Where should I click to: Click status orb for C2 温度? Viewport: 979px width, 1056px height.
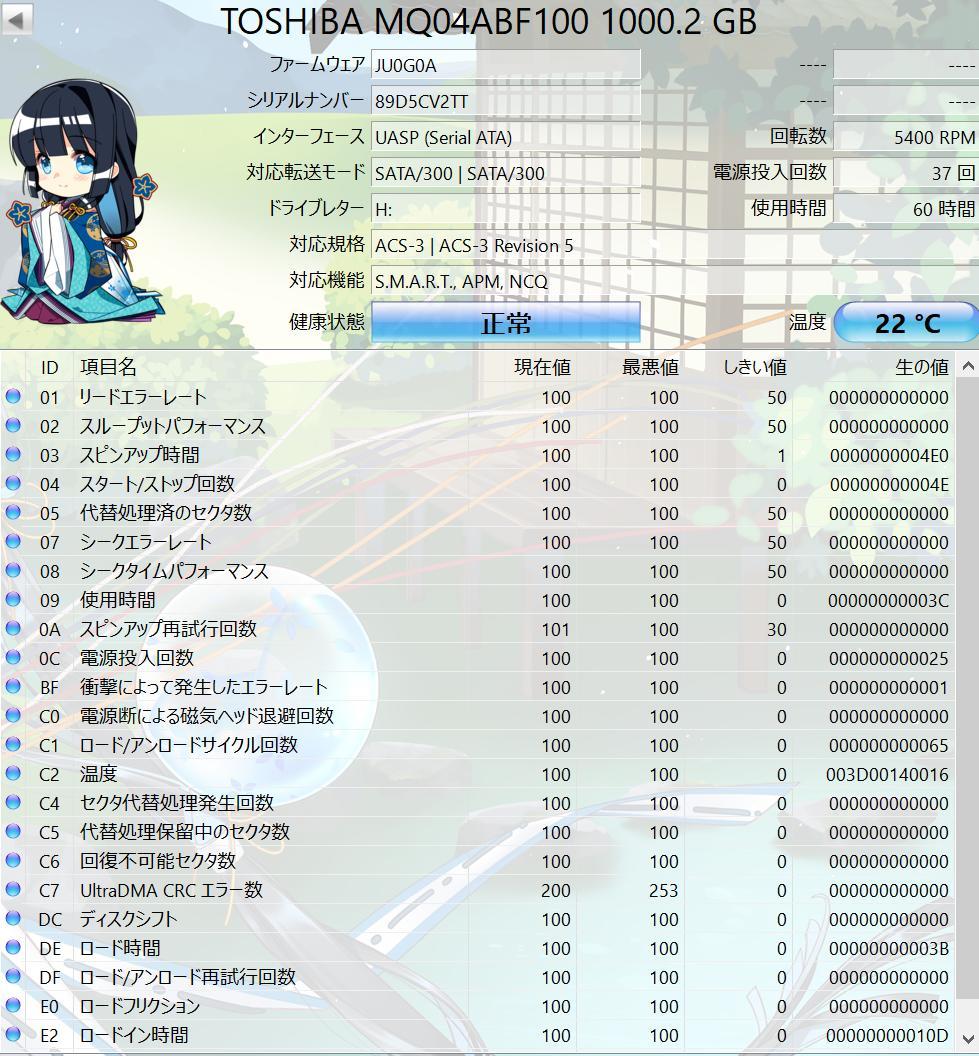13,773
